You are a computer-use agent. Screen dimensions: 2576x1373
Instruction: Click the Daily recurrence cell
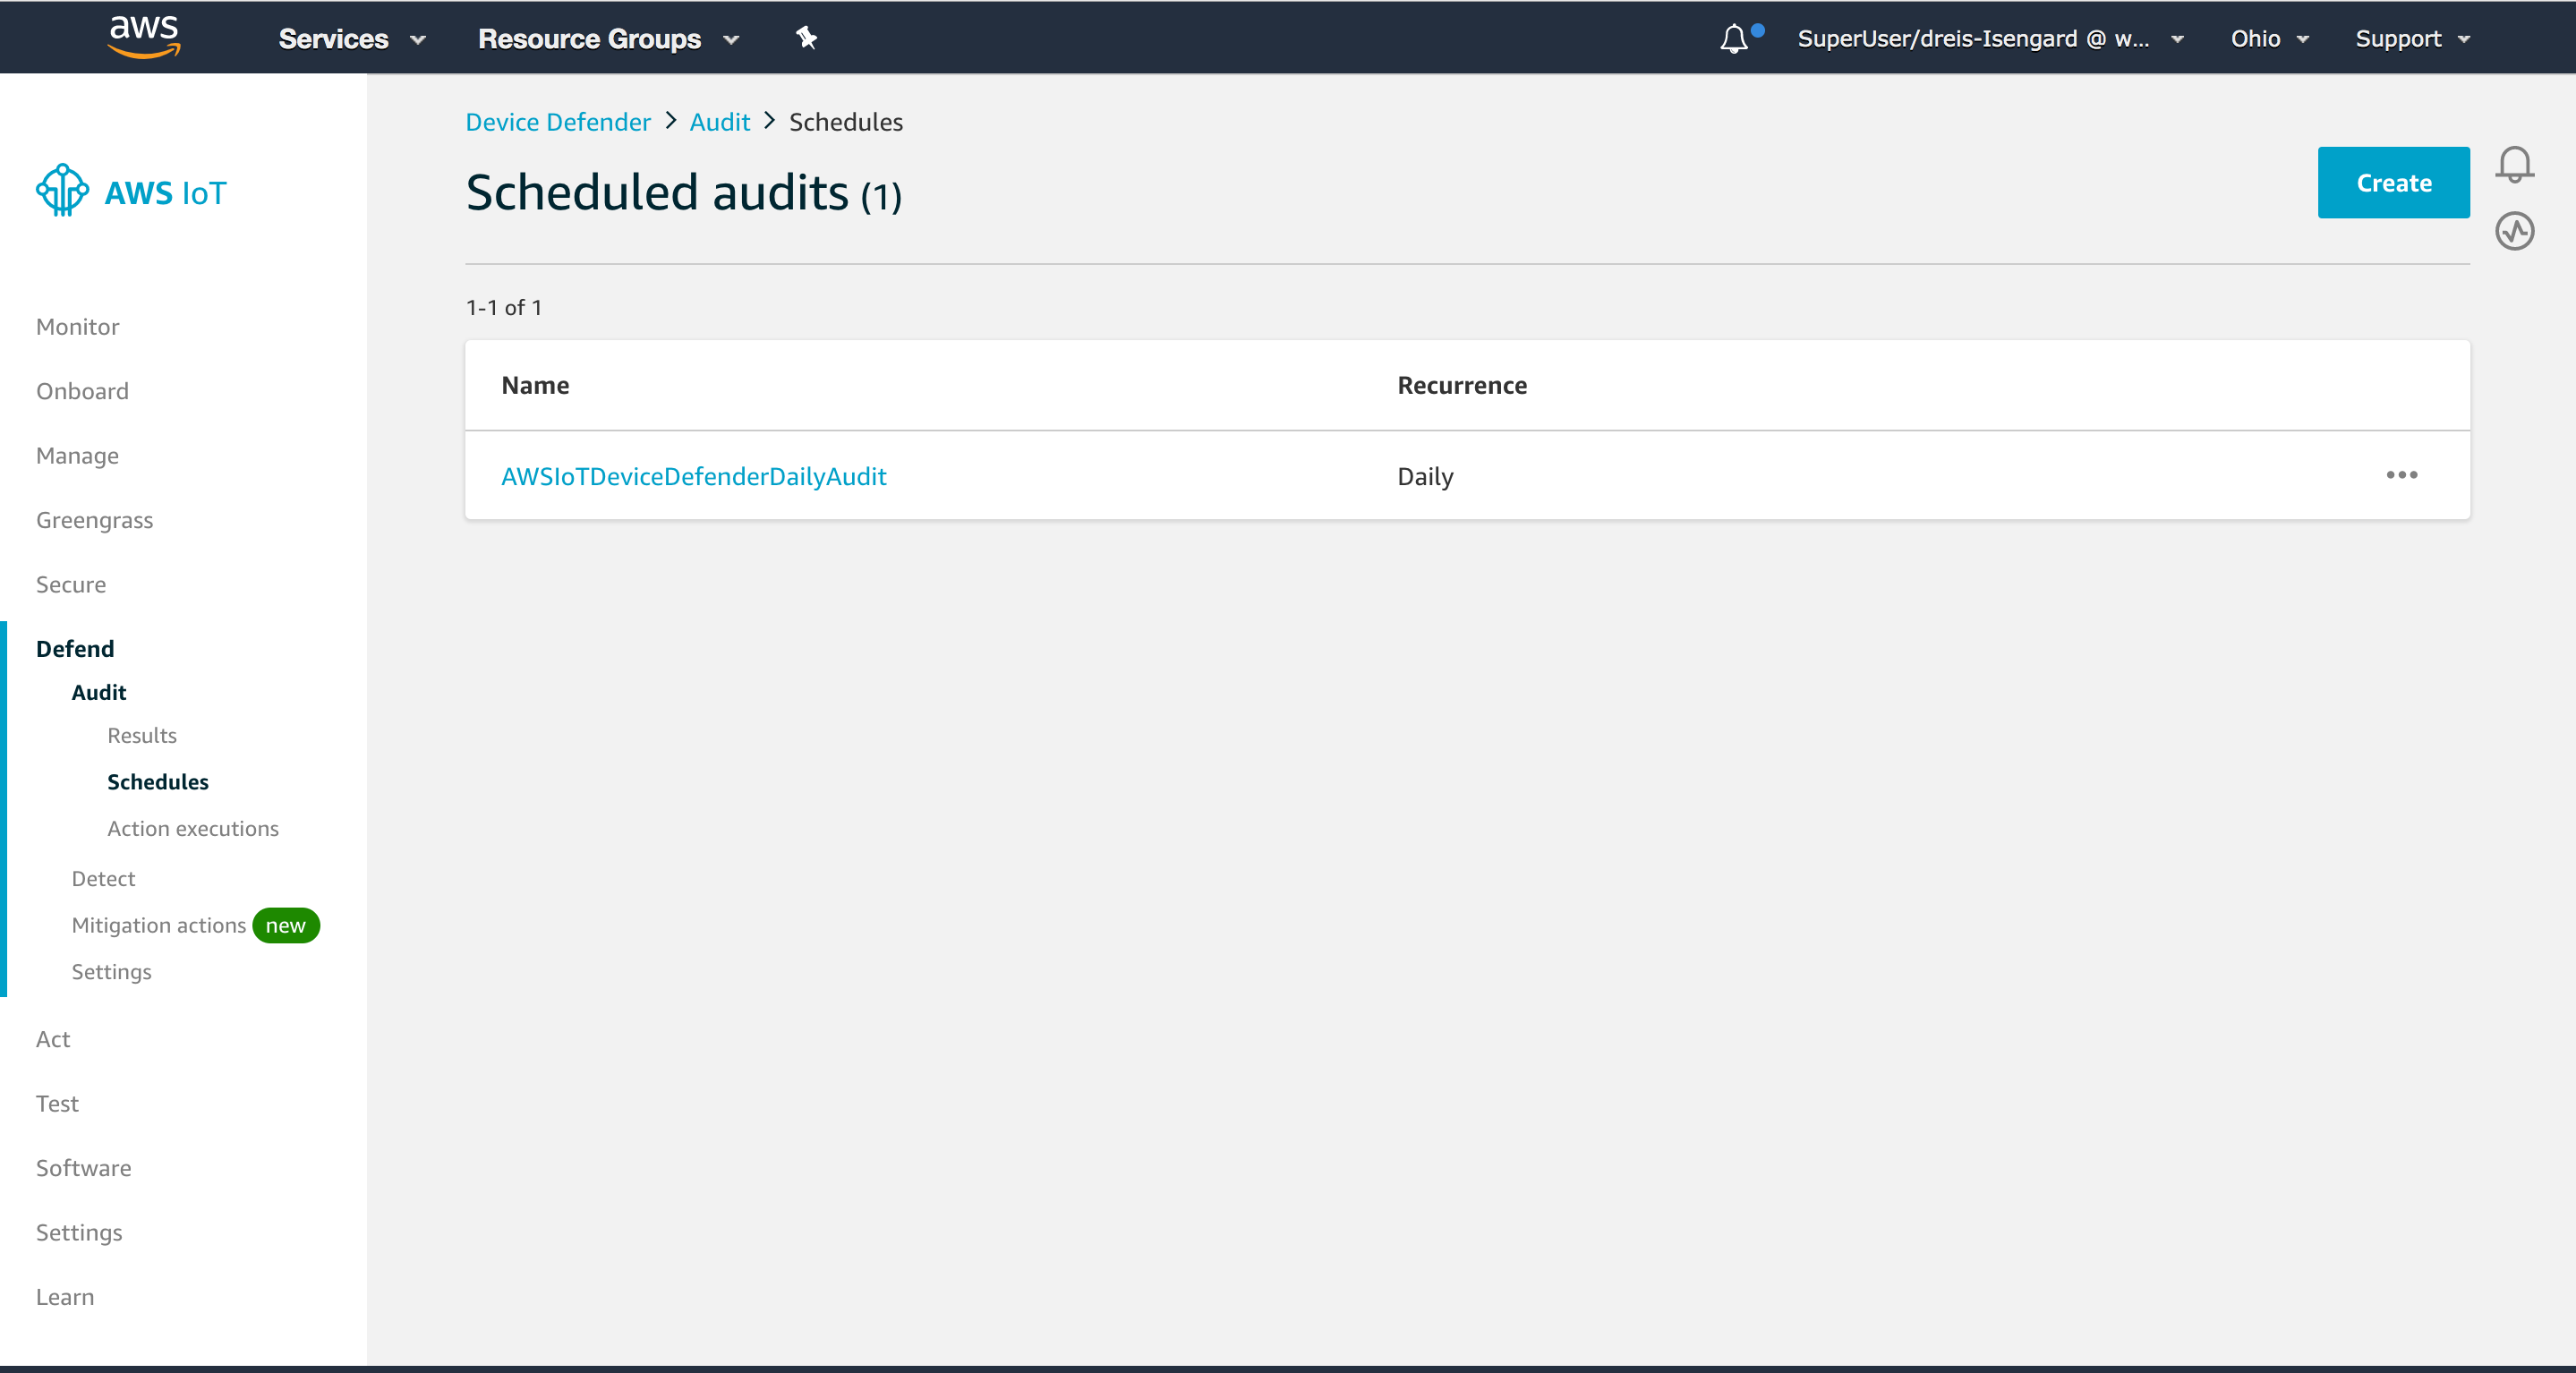(1425, 476)
